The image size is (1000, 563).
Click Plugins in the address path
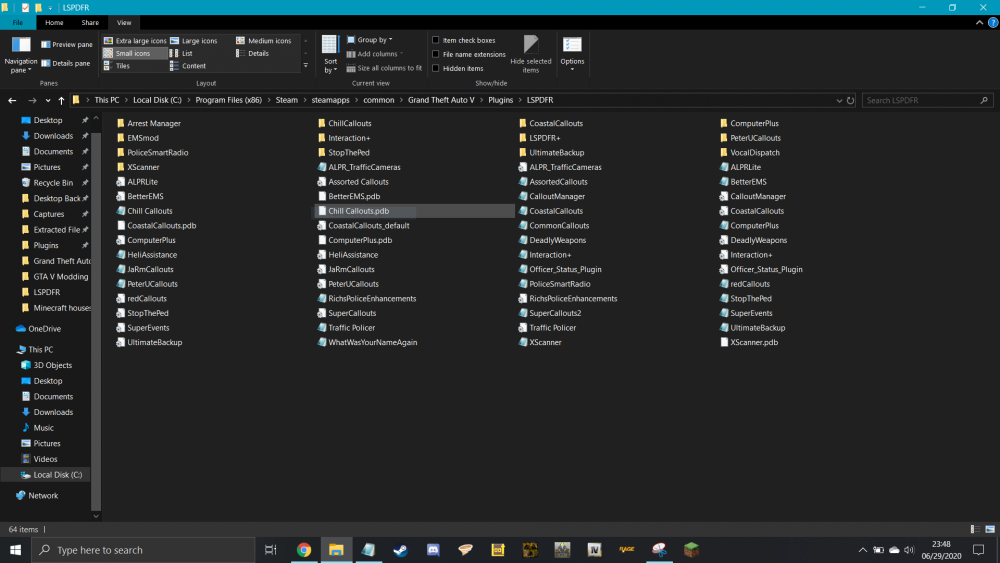click(x=501, y=100)
